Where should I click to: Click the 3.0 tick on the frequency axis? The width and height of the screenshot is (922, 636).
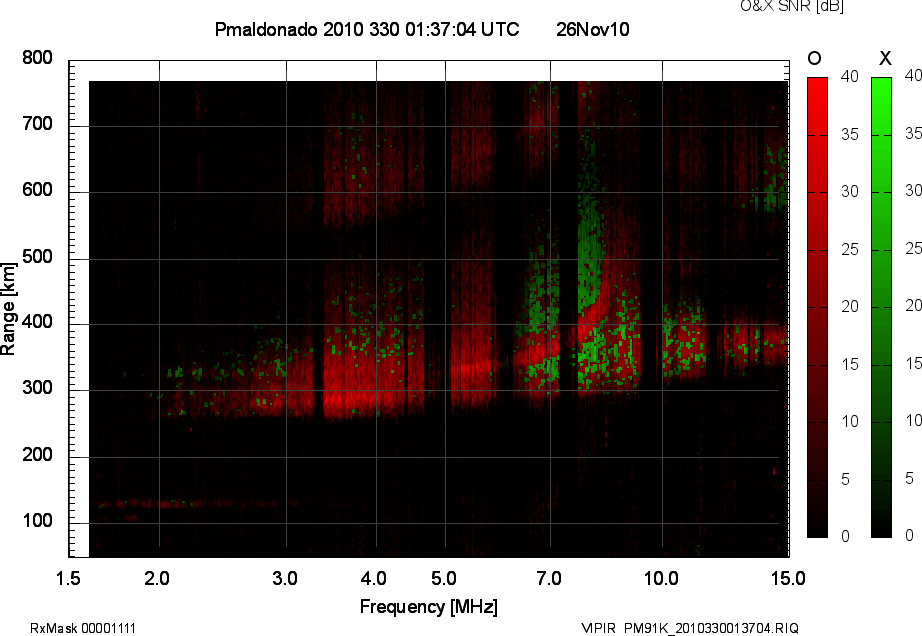tap(285, 578)
